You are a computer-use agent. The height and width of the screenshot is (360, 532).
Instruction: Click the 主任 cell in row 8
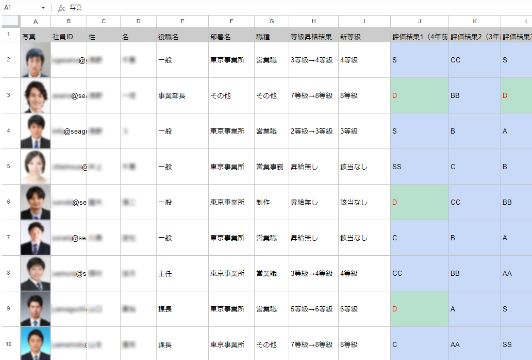[x=183, y=273]
